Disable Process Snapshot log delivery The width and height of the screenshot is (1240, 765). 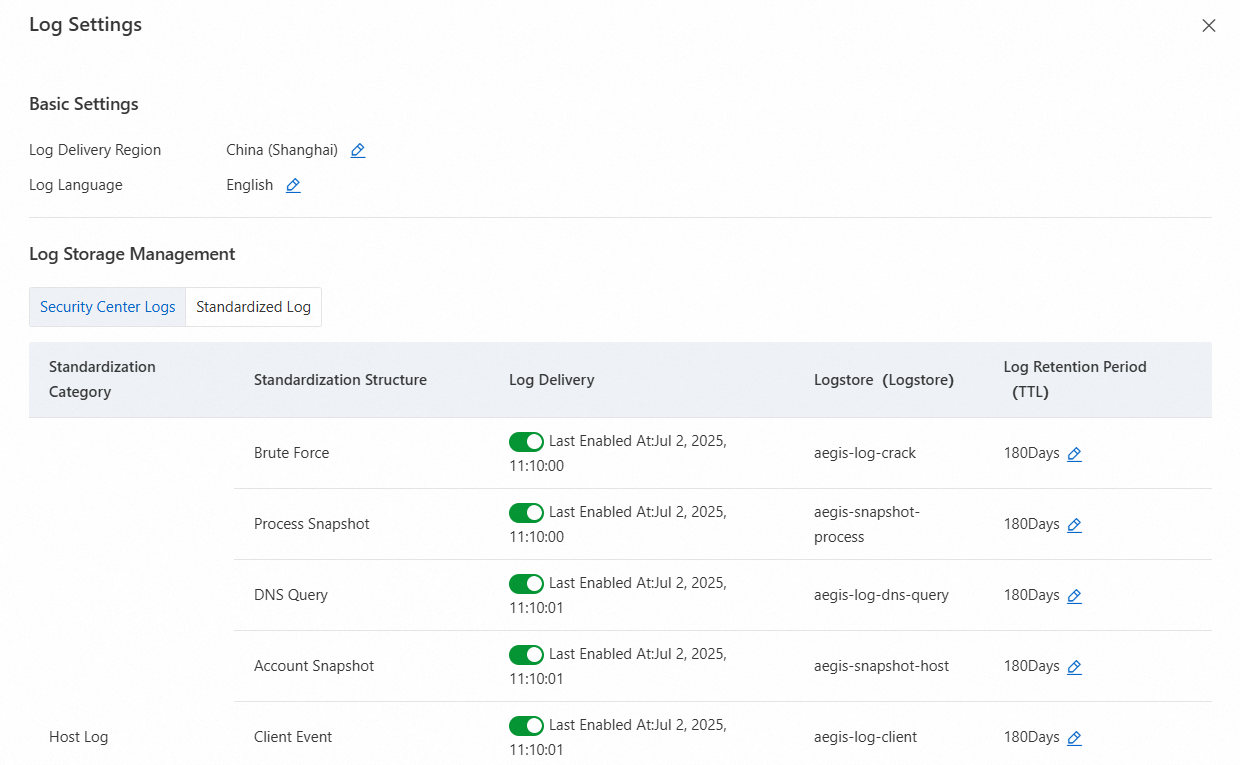[x=526, y=513]
